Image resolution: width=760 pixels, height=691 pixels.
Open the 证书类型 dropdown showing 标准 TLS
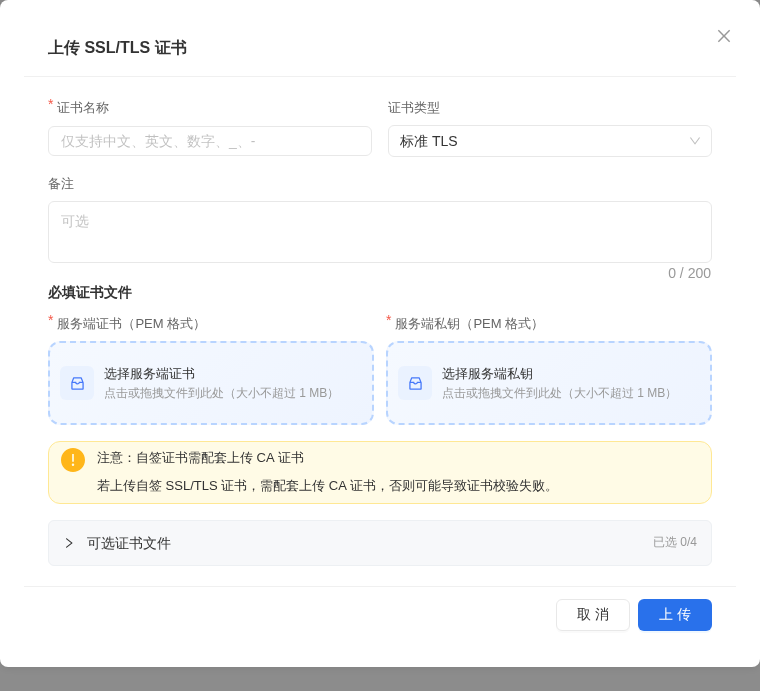tap(550, 141)
